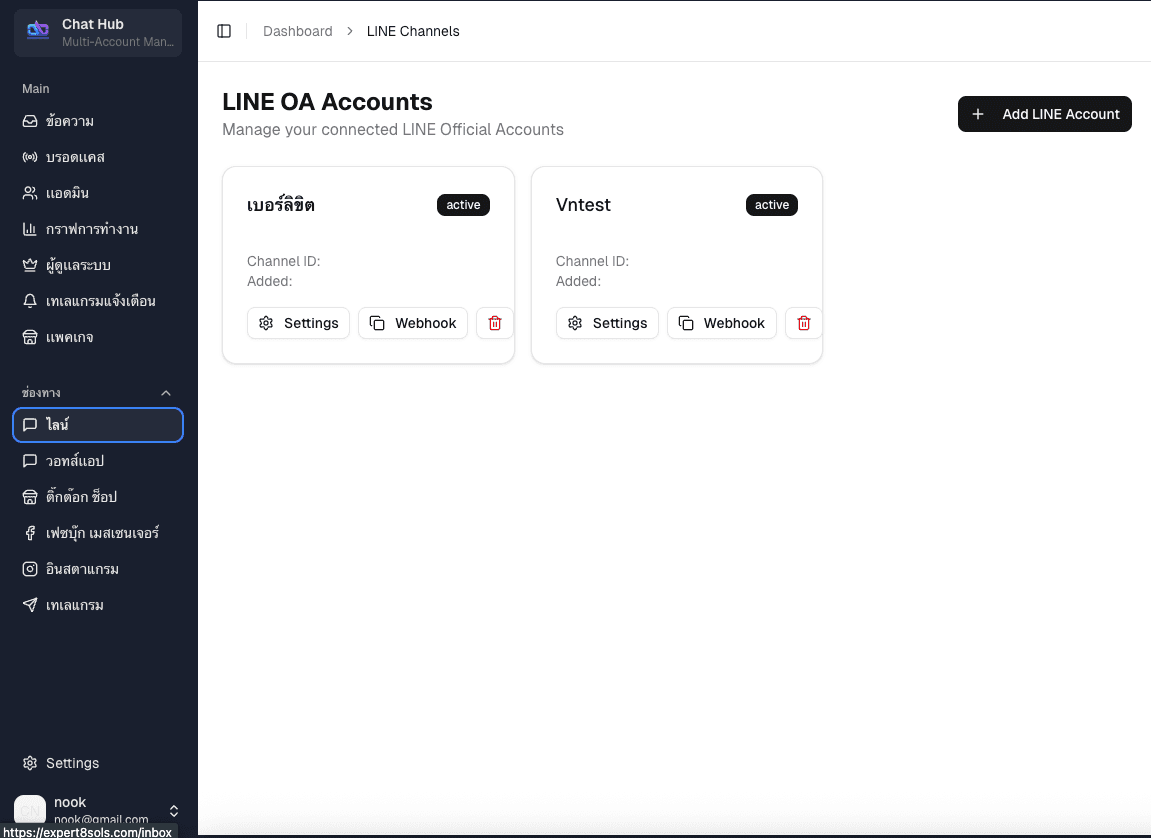Open the แอดมิน admins section icon

[x=30, y=192]
